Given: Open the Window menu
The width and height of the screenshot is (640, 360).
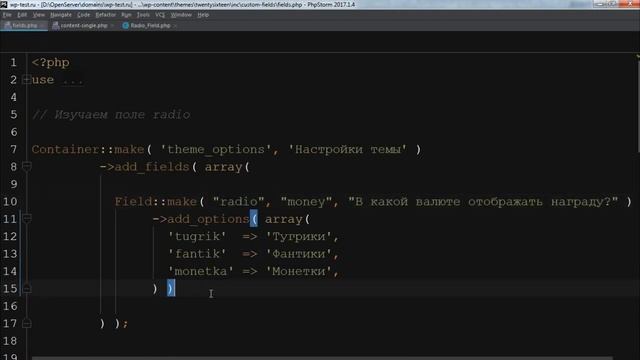Looking at the screenshot, I should tap(181, 15).
